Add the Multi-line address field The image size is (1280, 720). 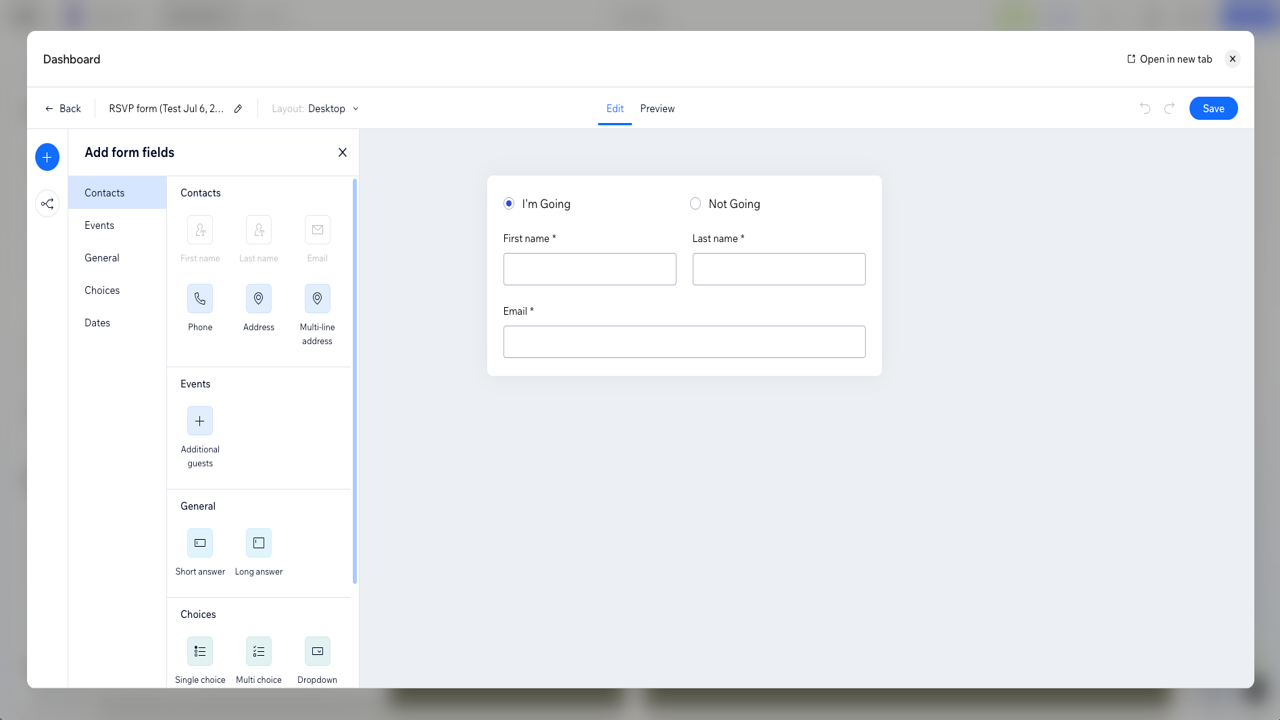317,298
